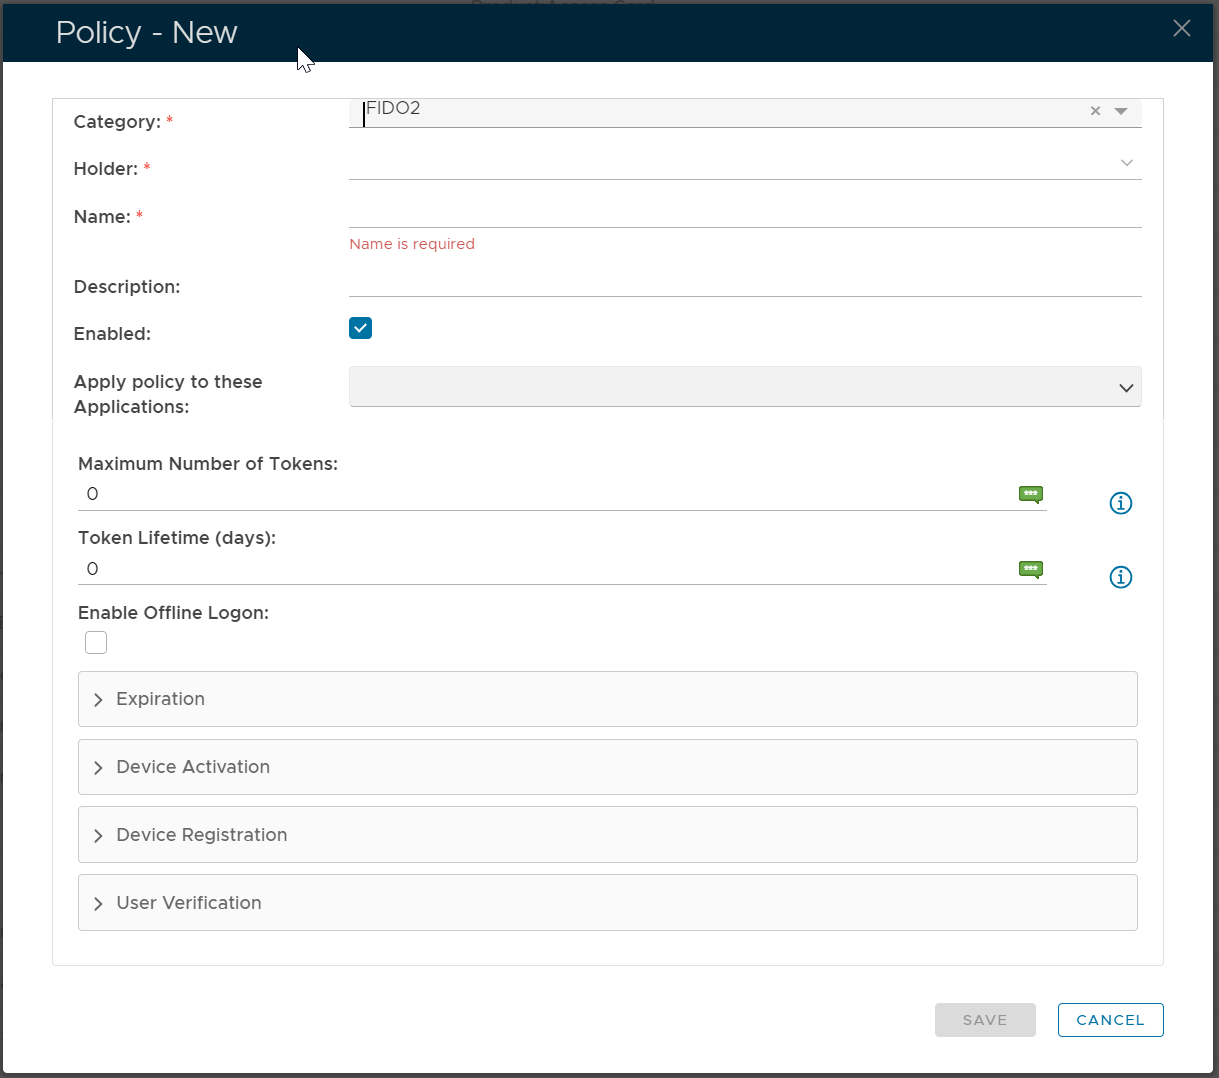
Task: Click the Token Lifetime (days) value field
Action: pyautogui.click(x=545, y=569)
